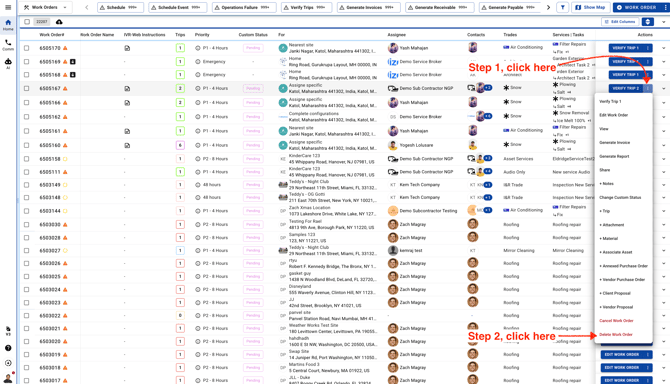Image resolution: width=670 pixels, height=384 pixels.
Task: Check the box for work order 6503022
Action: pos(26,316)
